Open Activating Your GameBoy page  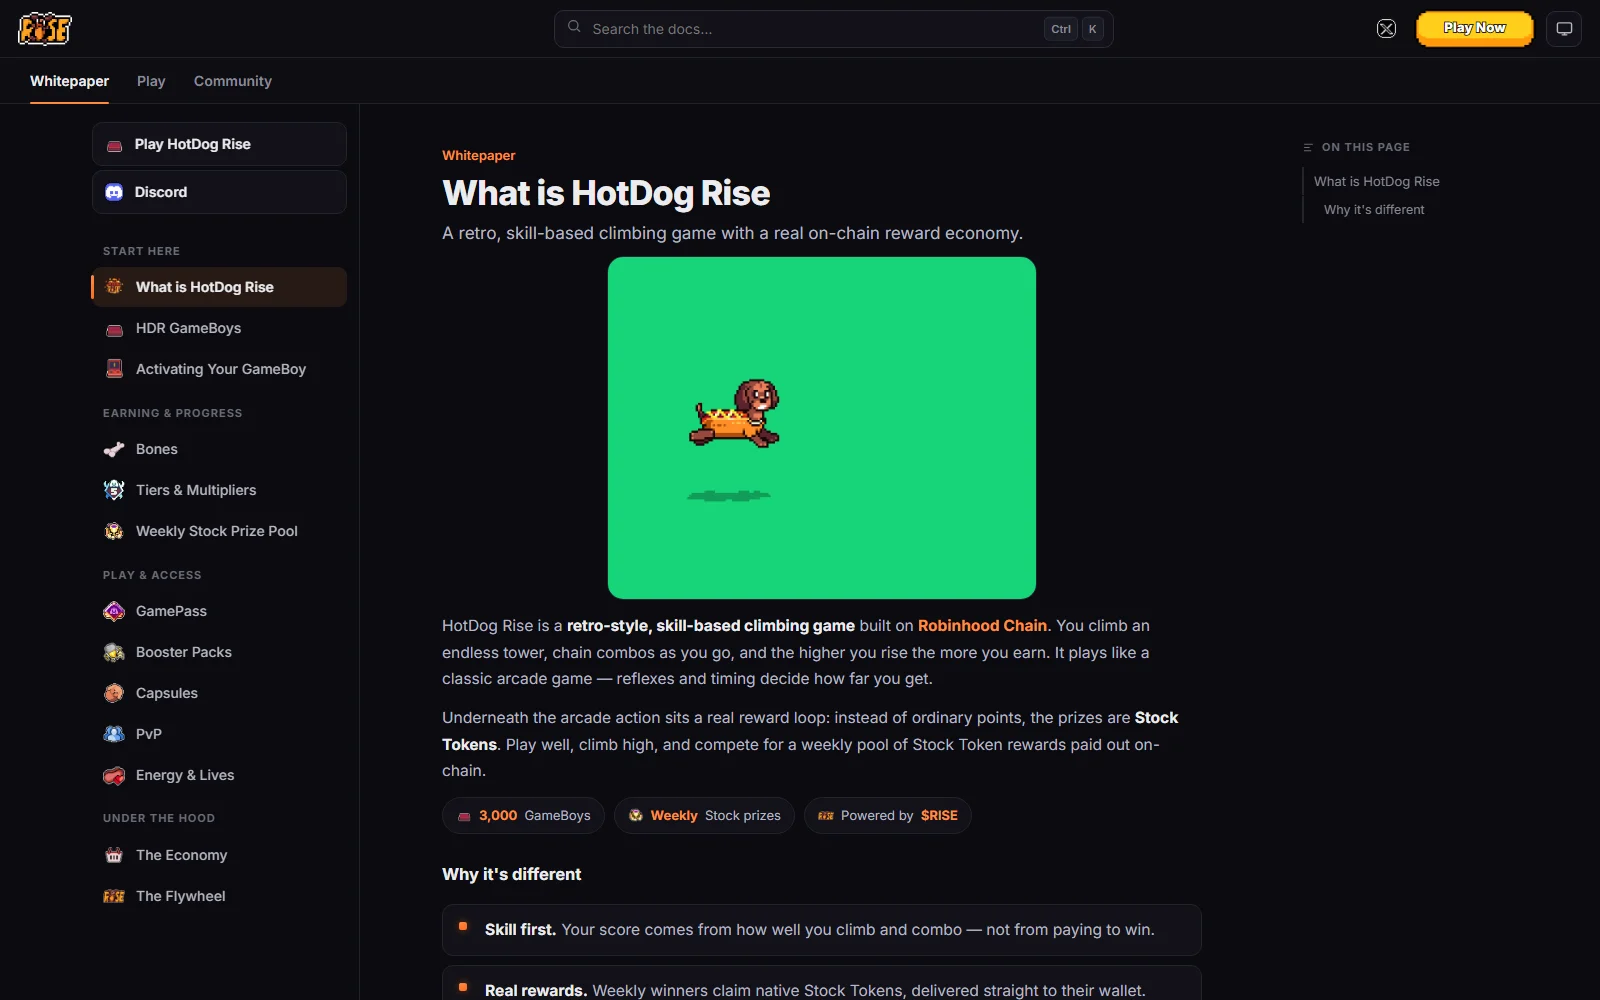pos(219,369)
